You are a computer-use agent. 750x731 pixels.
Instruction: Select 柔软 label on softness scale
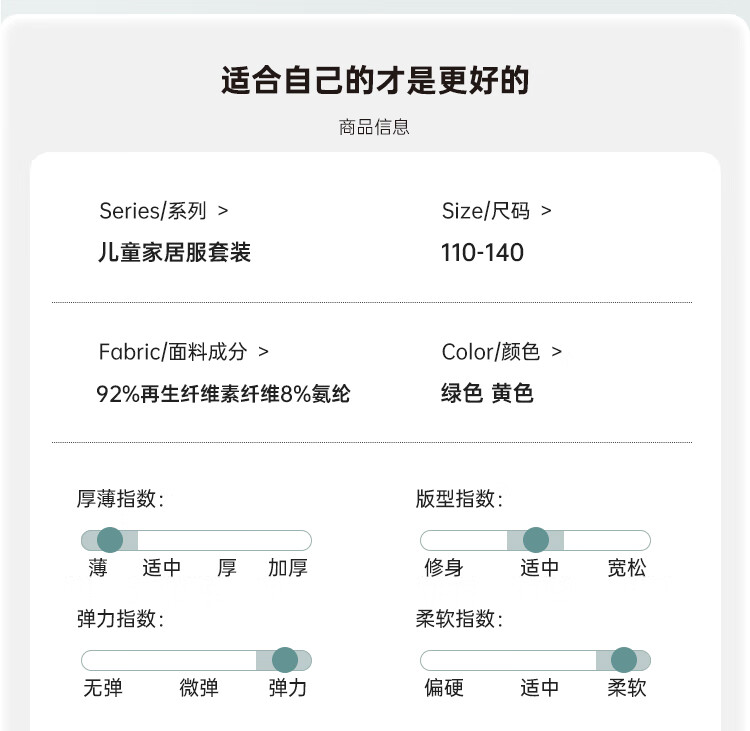627,688
